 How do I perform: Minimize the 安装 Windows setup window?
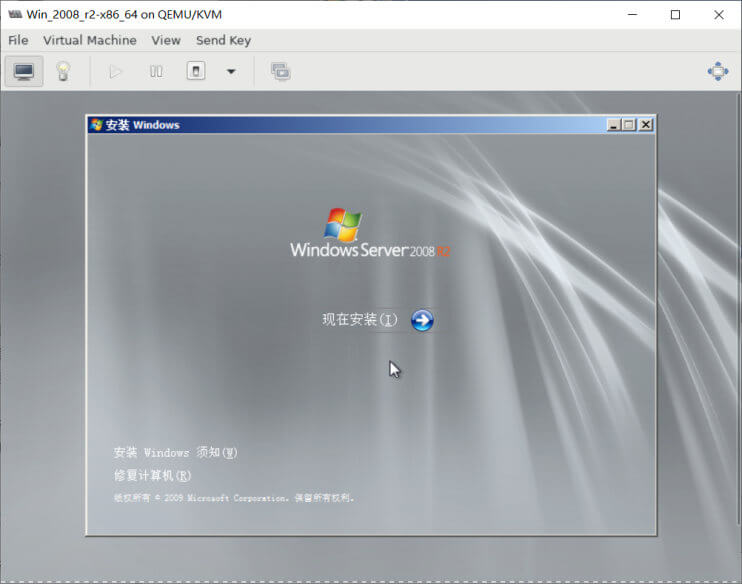614,125
